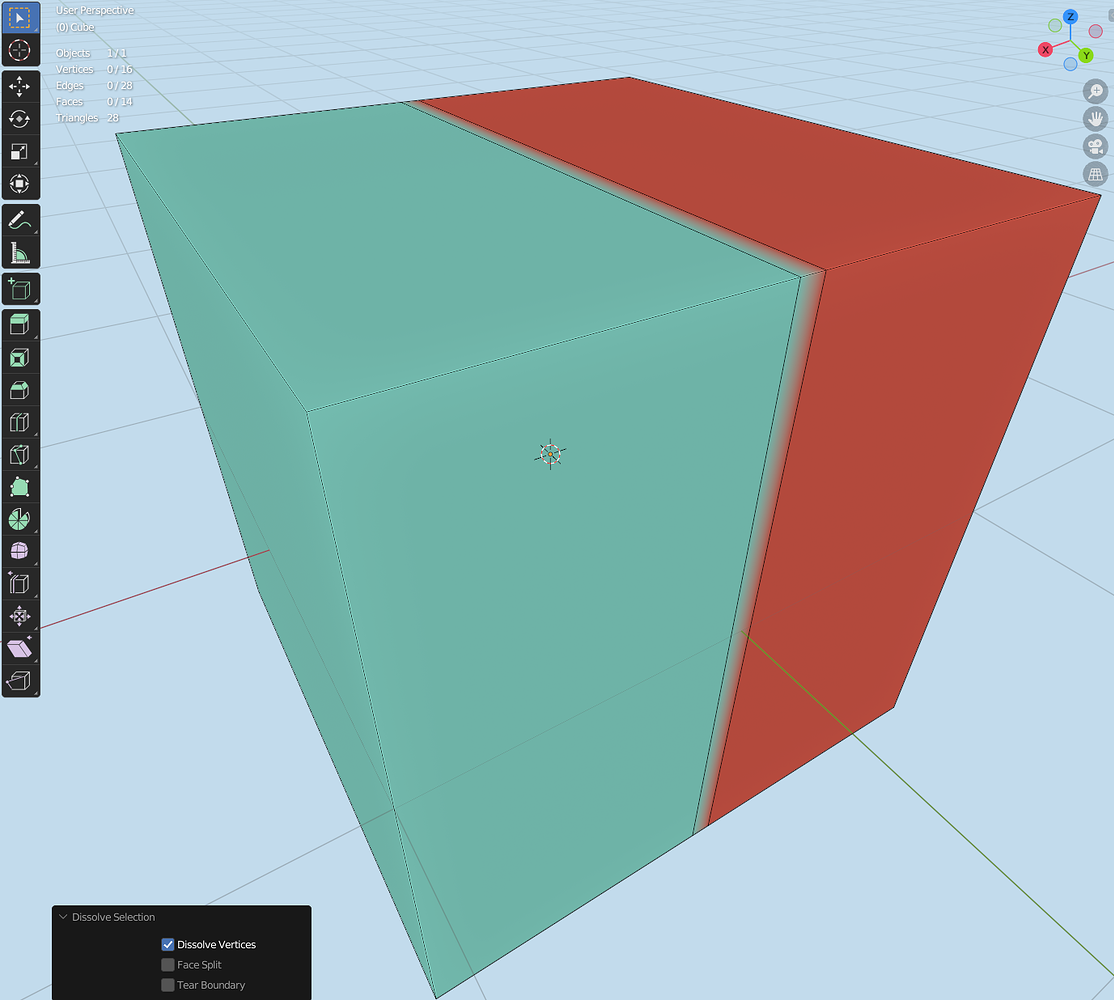The width and height of the screenshot is (1114, 1000).
Task: Select the Measure tool
Action: click(20, 252)
